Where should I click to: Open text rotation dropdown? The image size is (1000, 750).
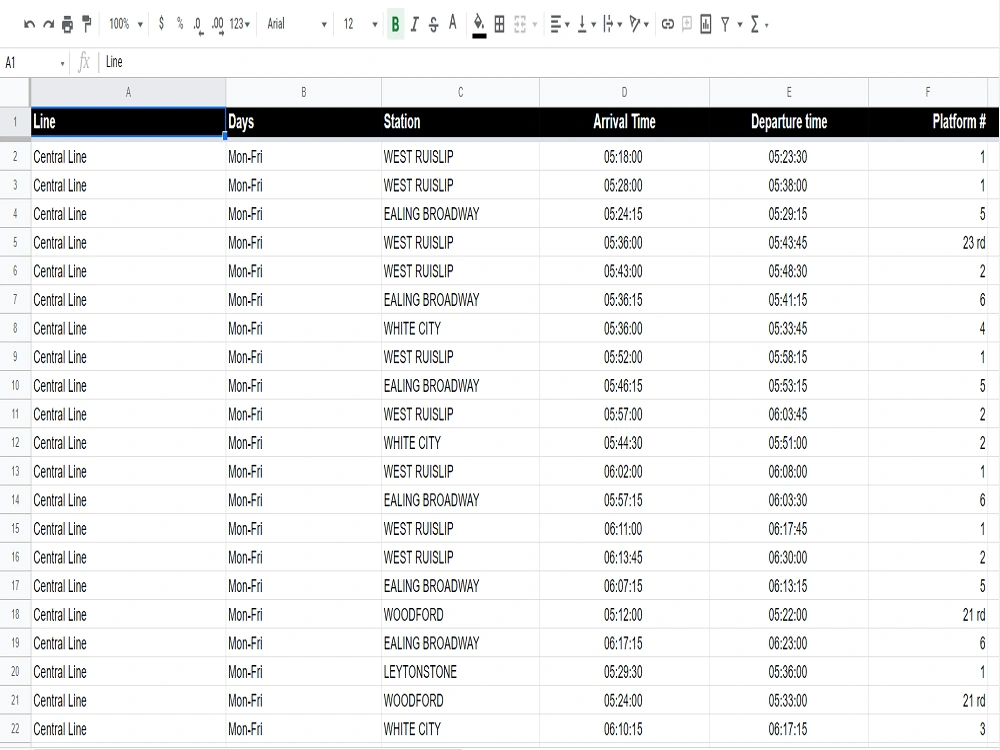(x=638, y=25)
